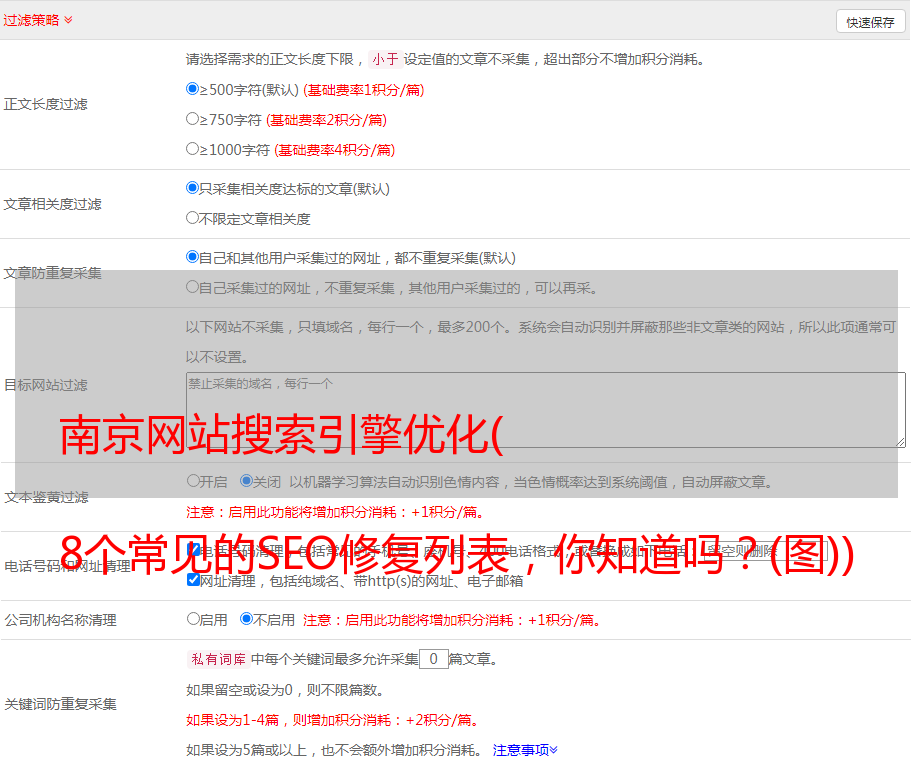This screenshot has height=768, width=912.
Task: Click the 目标网站过滤 label
Action: click(x=46, y=385)
